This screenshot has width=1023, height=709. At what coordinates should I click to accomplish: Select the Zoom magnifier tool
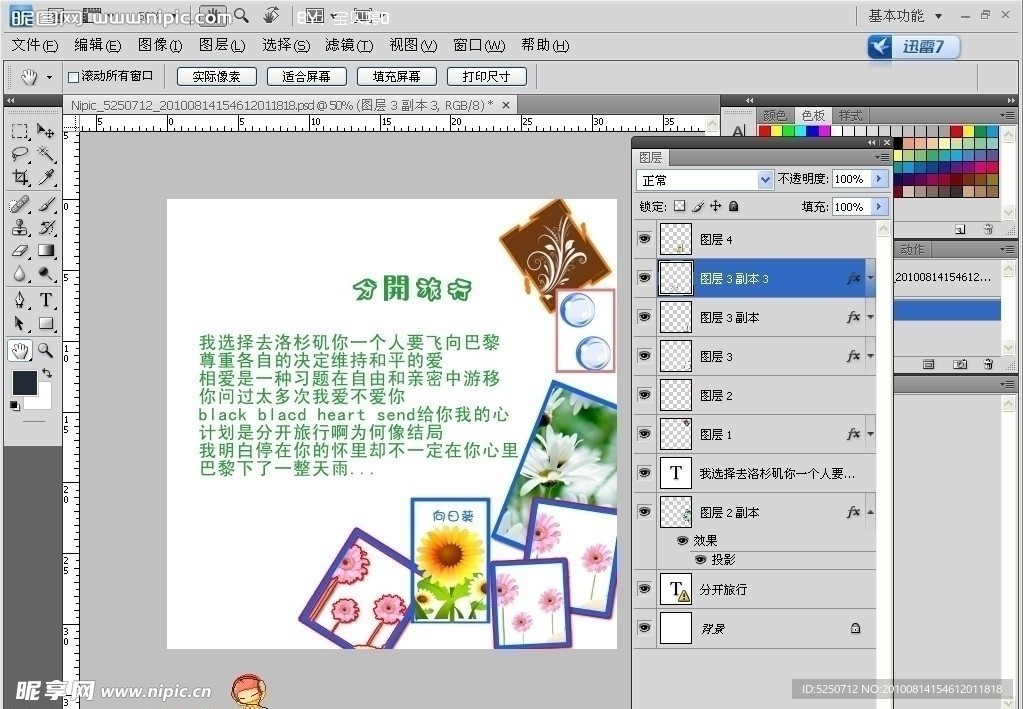(46, 350)
